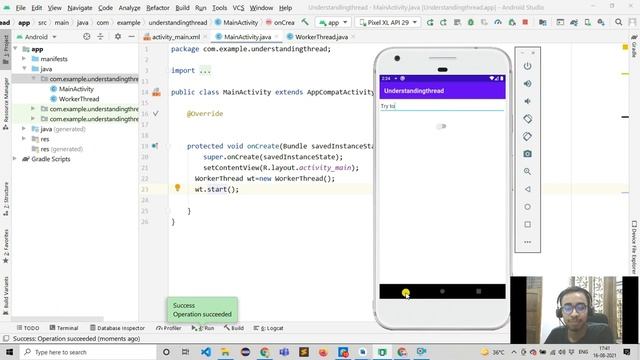640x360 pixels.
Task: Click emulator zoom magnifier icon
Action: click(527, 171)
